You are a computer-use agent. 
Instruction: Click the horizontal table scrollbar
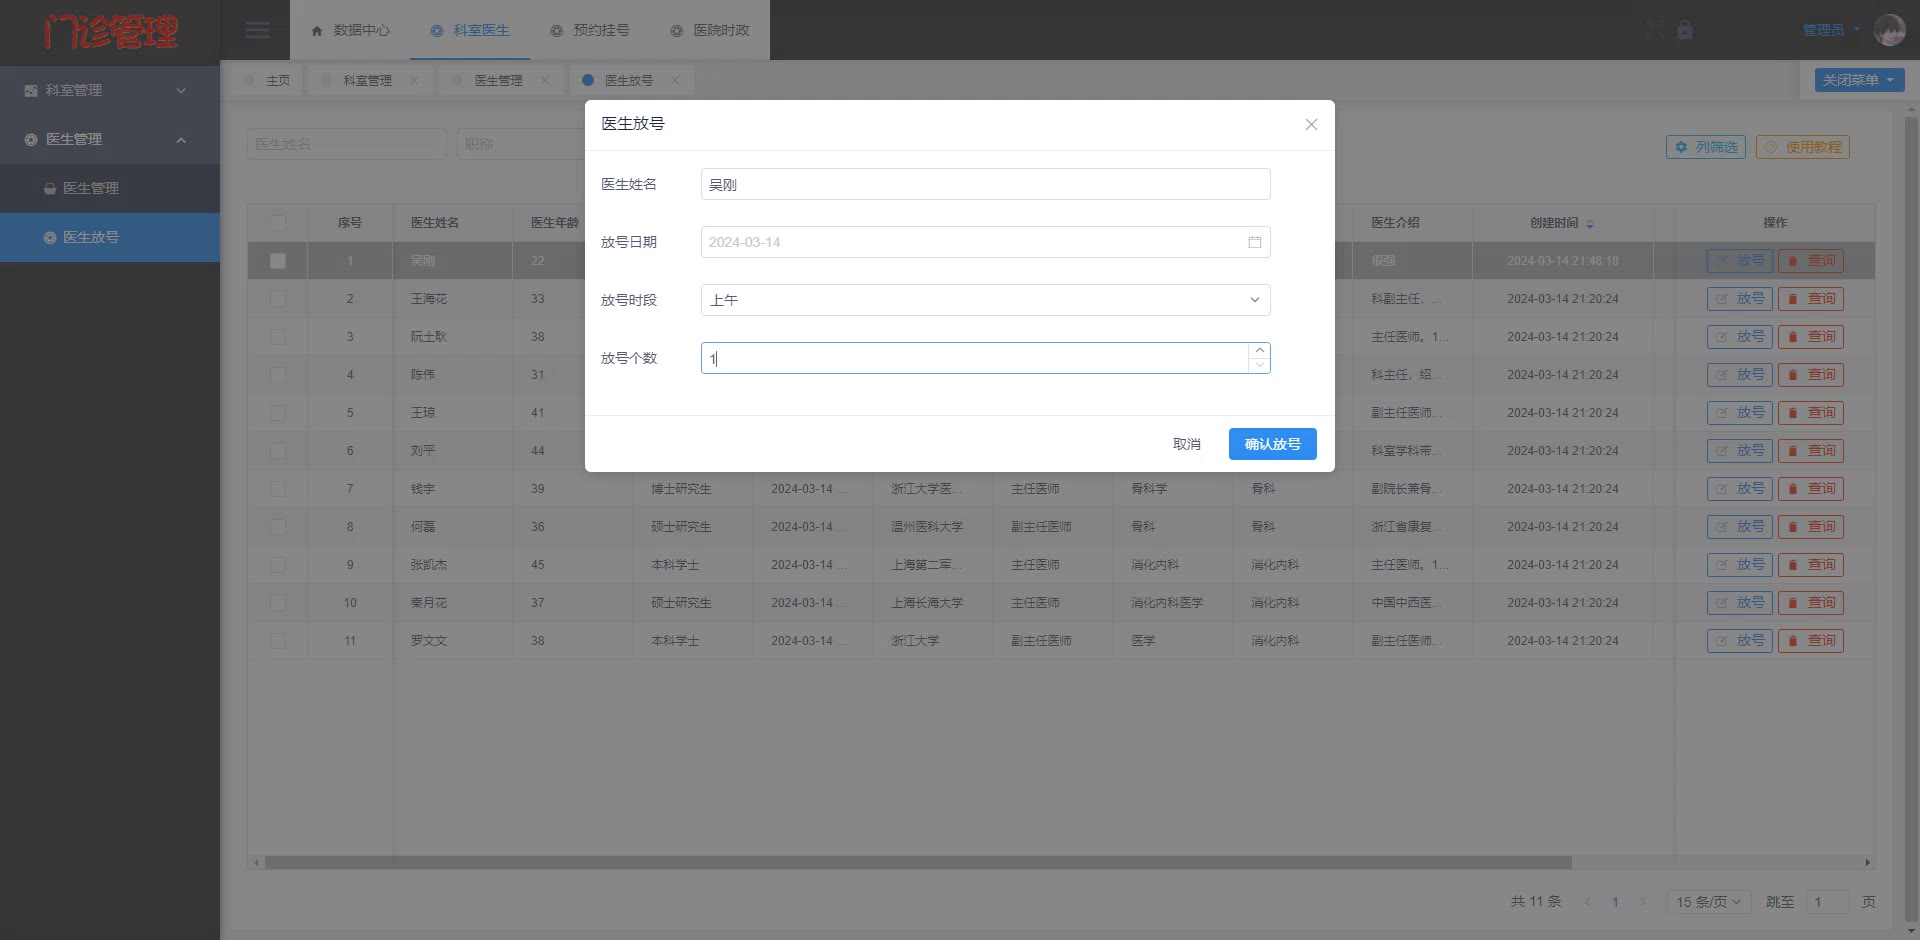pos(918,862)
